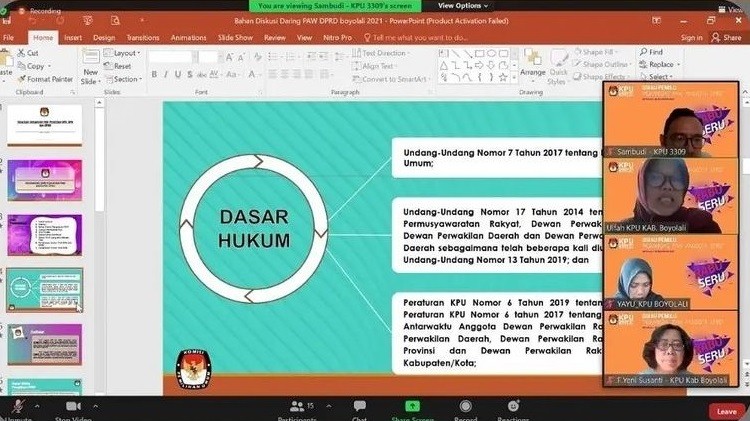The image size is (750, 421).
Task: Click Sign in at top right
Action: 691,37
